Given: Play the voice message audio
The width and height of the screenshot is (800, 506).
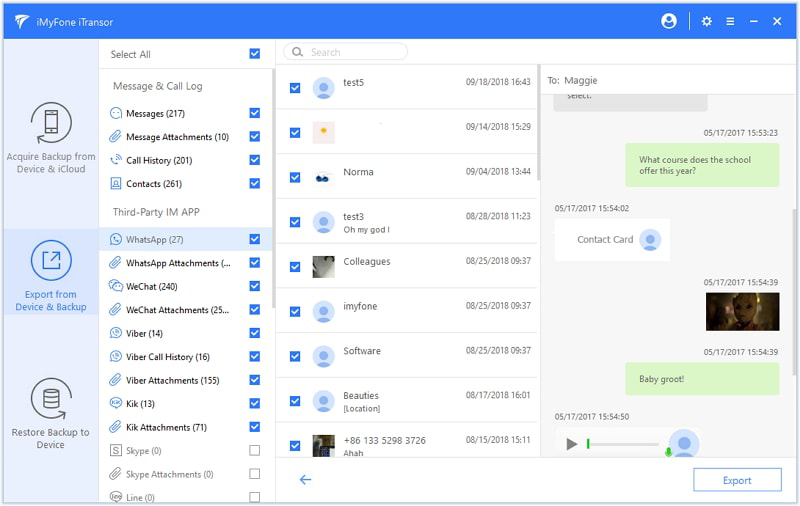Looking at the screenshot, I should click(572, 444).
